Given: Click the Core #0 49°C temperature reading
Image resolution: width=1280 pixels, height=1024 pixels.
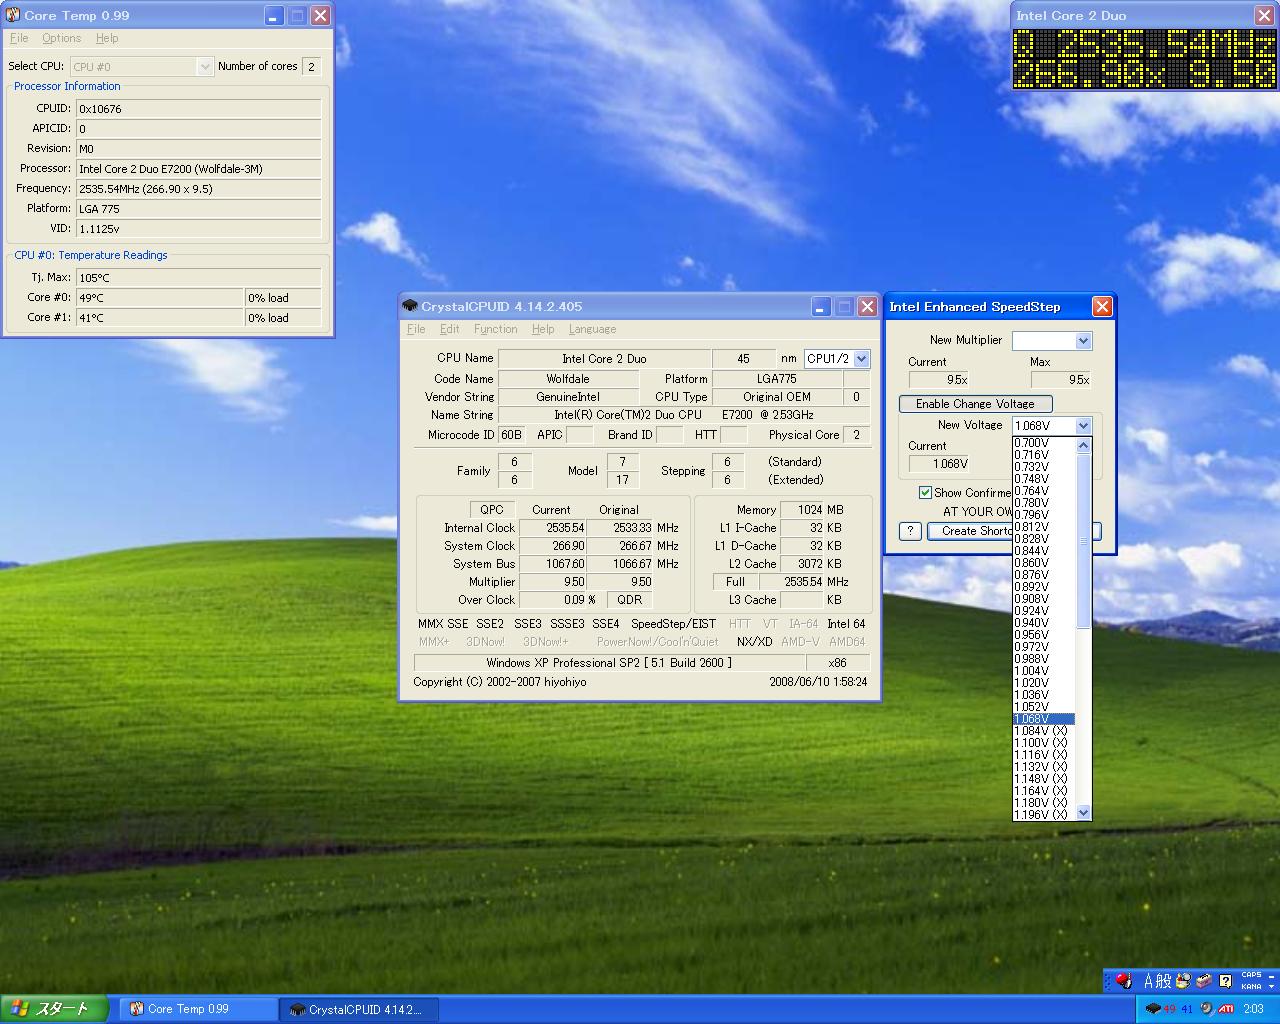Looking at the screenshot, I should click(160, 297).
